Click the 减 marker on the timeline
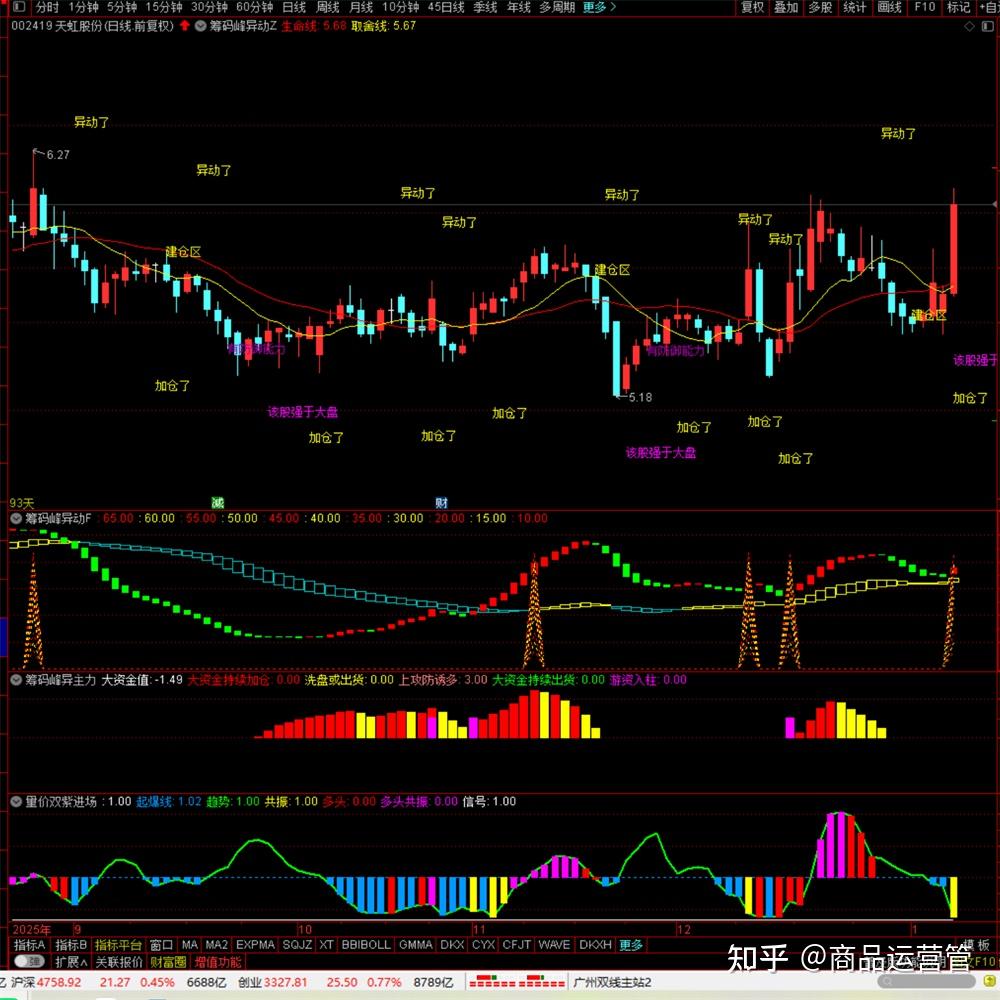 [218, 501]
